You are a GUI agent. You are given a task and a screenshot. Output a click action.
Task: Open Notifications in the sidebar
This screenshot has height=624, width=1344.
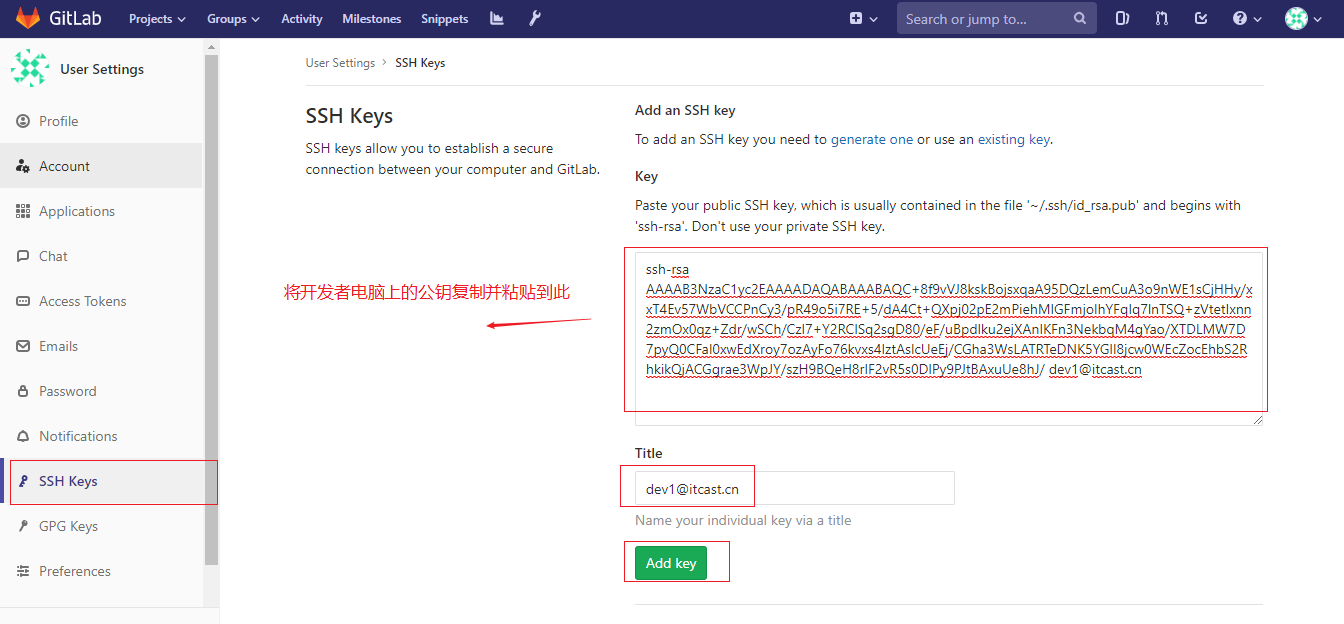click(101, 436)
